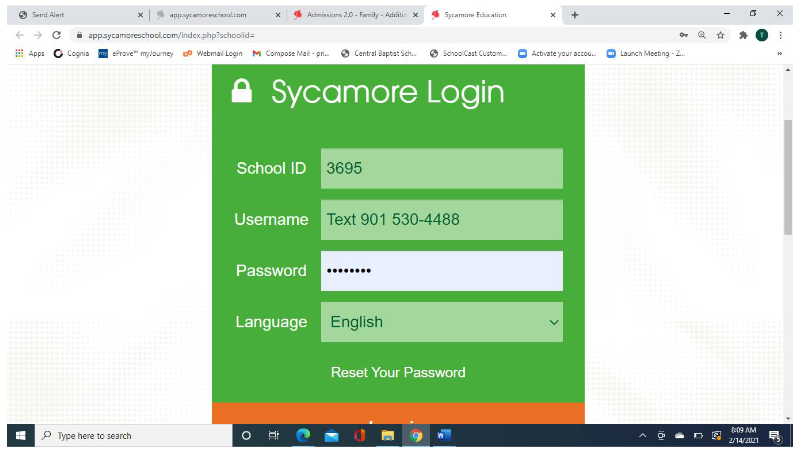Open Cortana circle icon on taskbar
The height and width of the screenshot is (451, 806).
[246, 436]
